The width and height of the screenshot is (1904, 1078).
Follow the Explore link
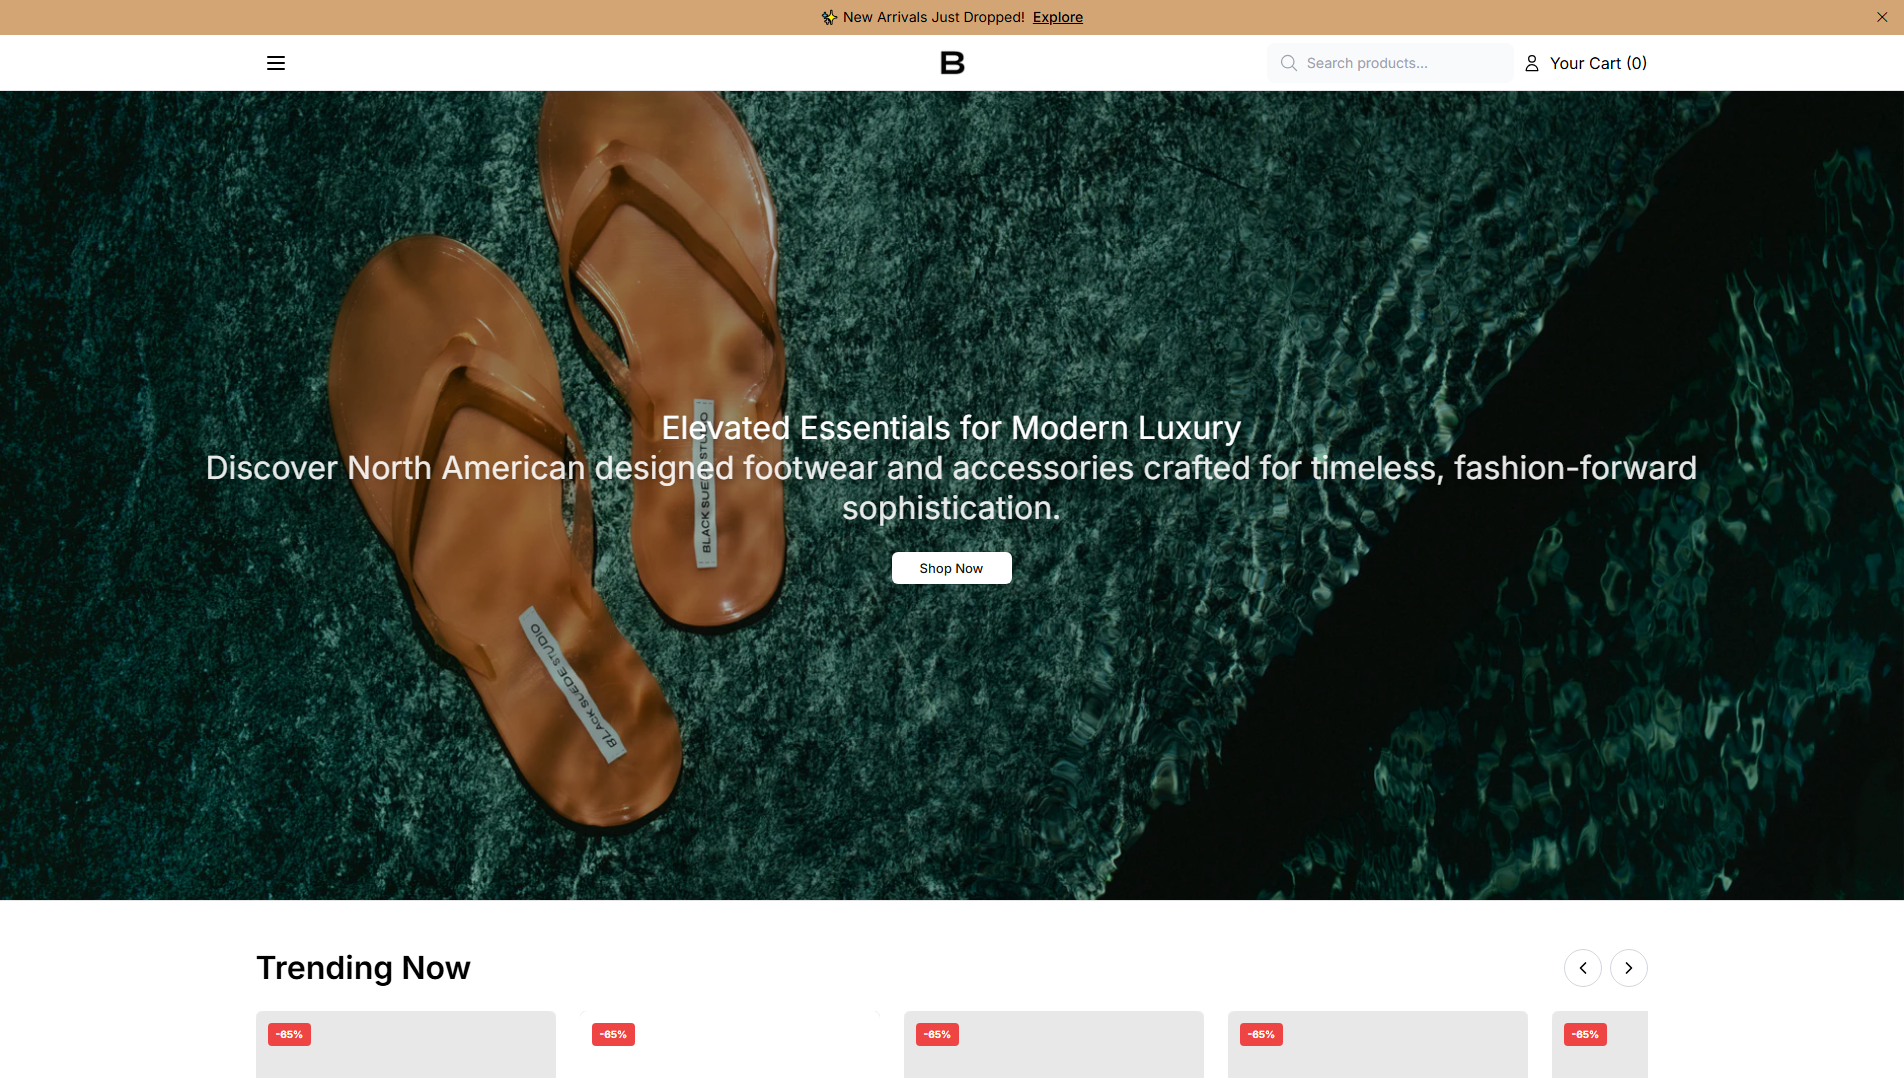pyautogui.click(x=1058, y=17)
